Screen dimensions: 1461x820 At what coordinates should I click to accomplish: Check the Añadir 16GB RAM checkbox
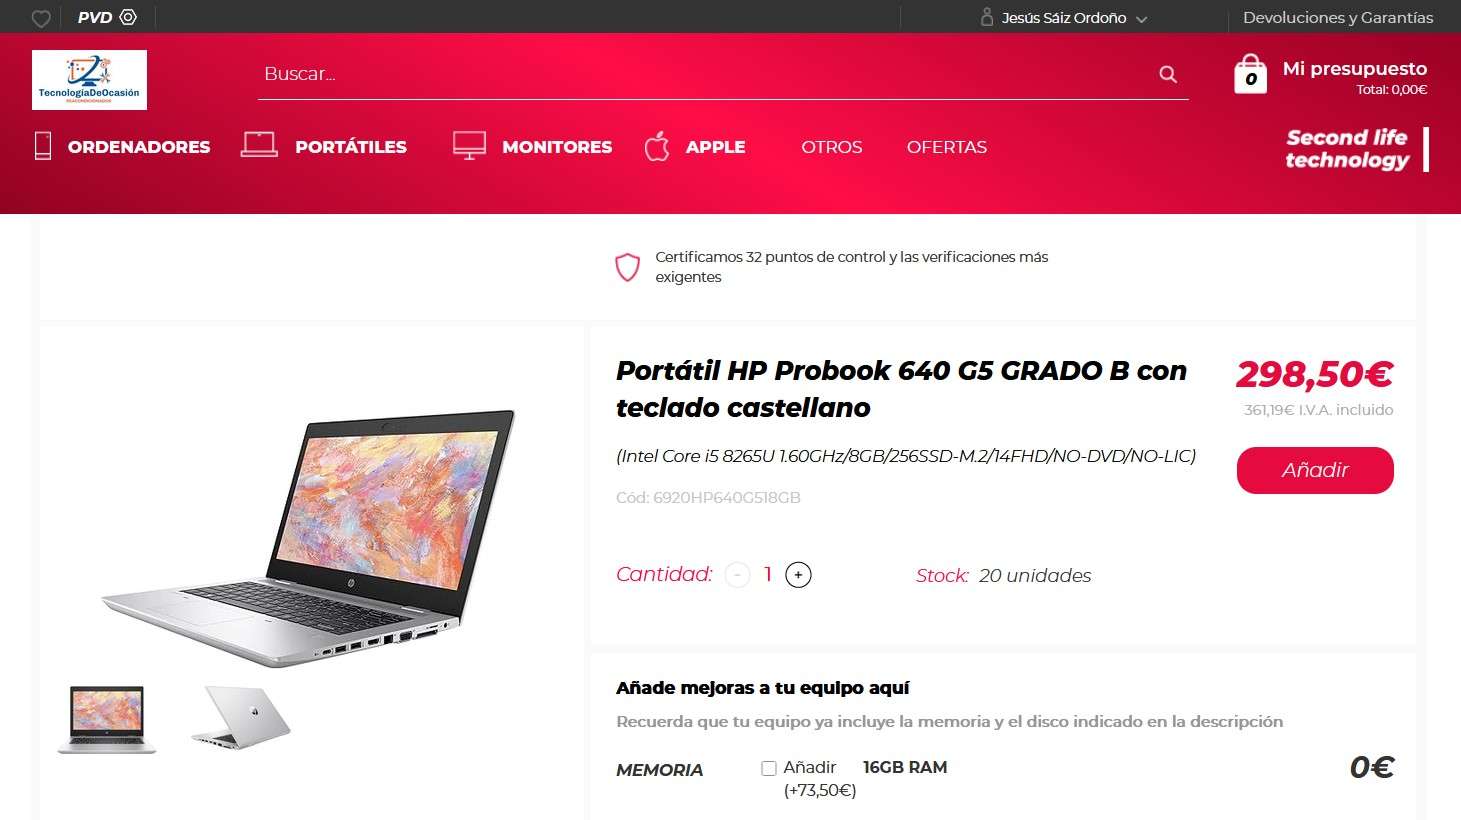coord(769,768)
